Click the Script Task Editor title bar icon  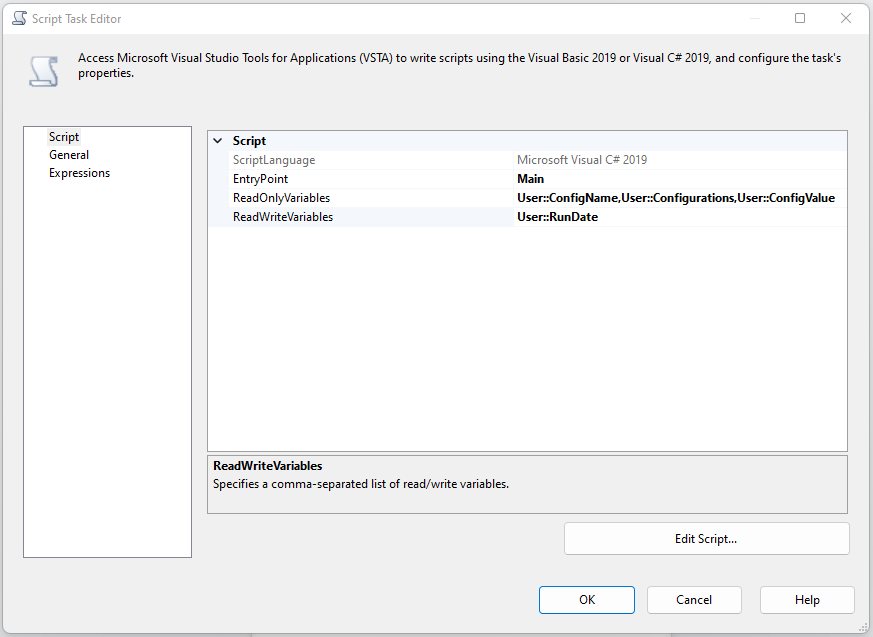tap(19, 18)
